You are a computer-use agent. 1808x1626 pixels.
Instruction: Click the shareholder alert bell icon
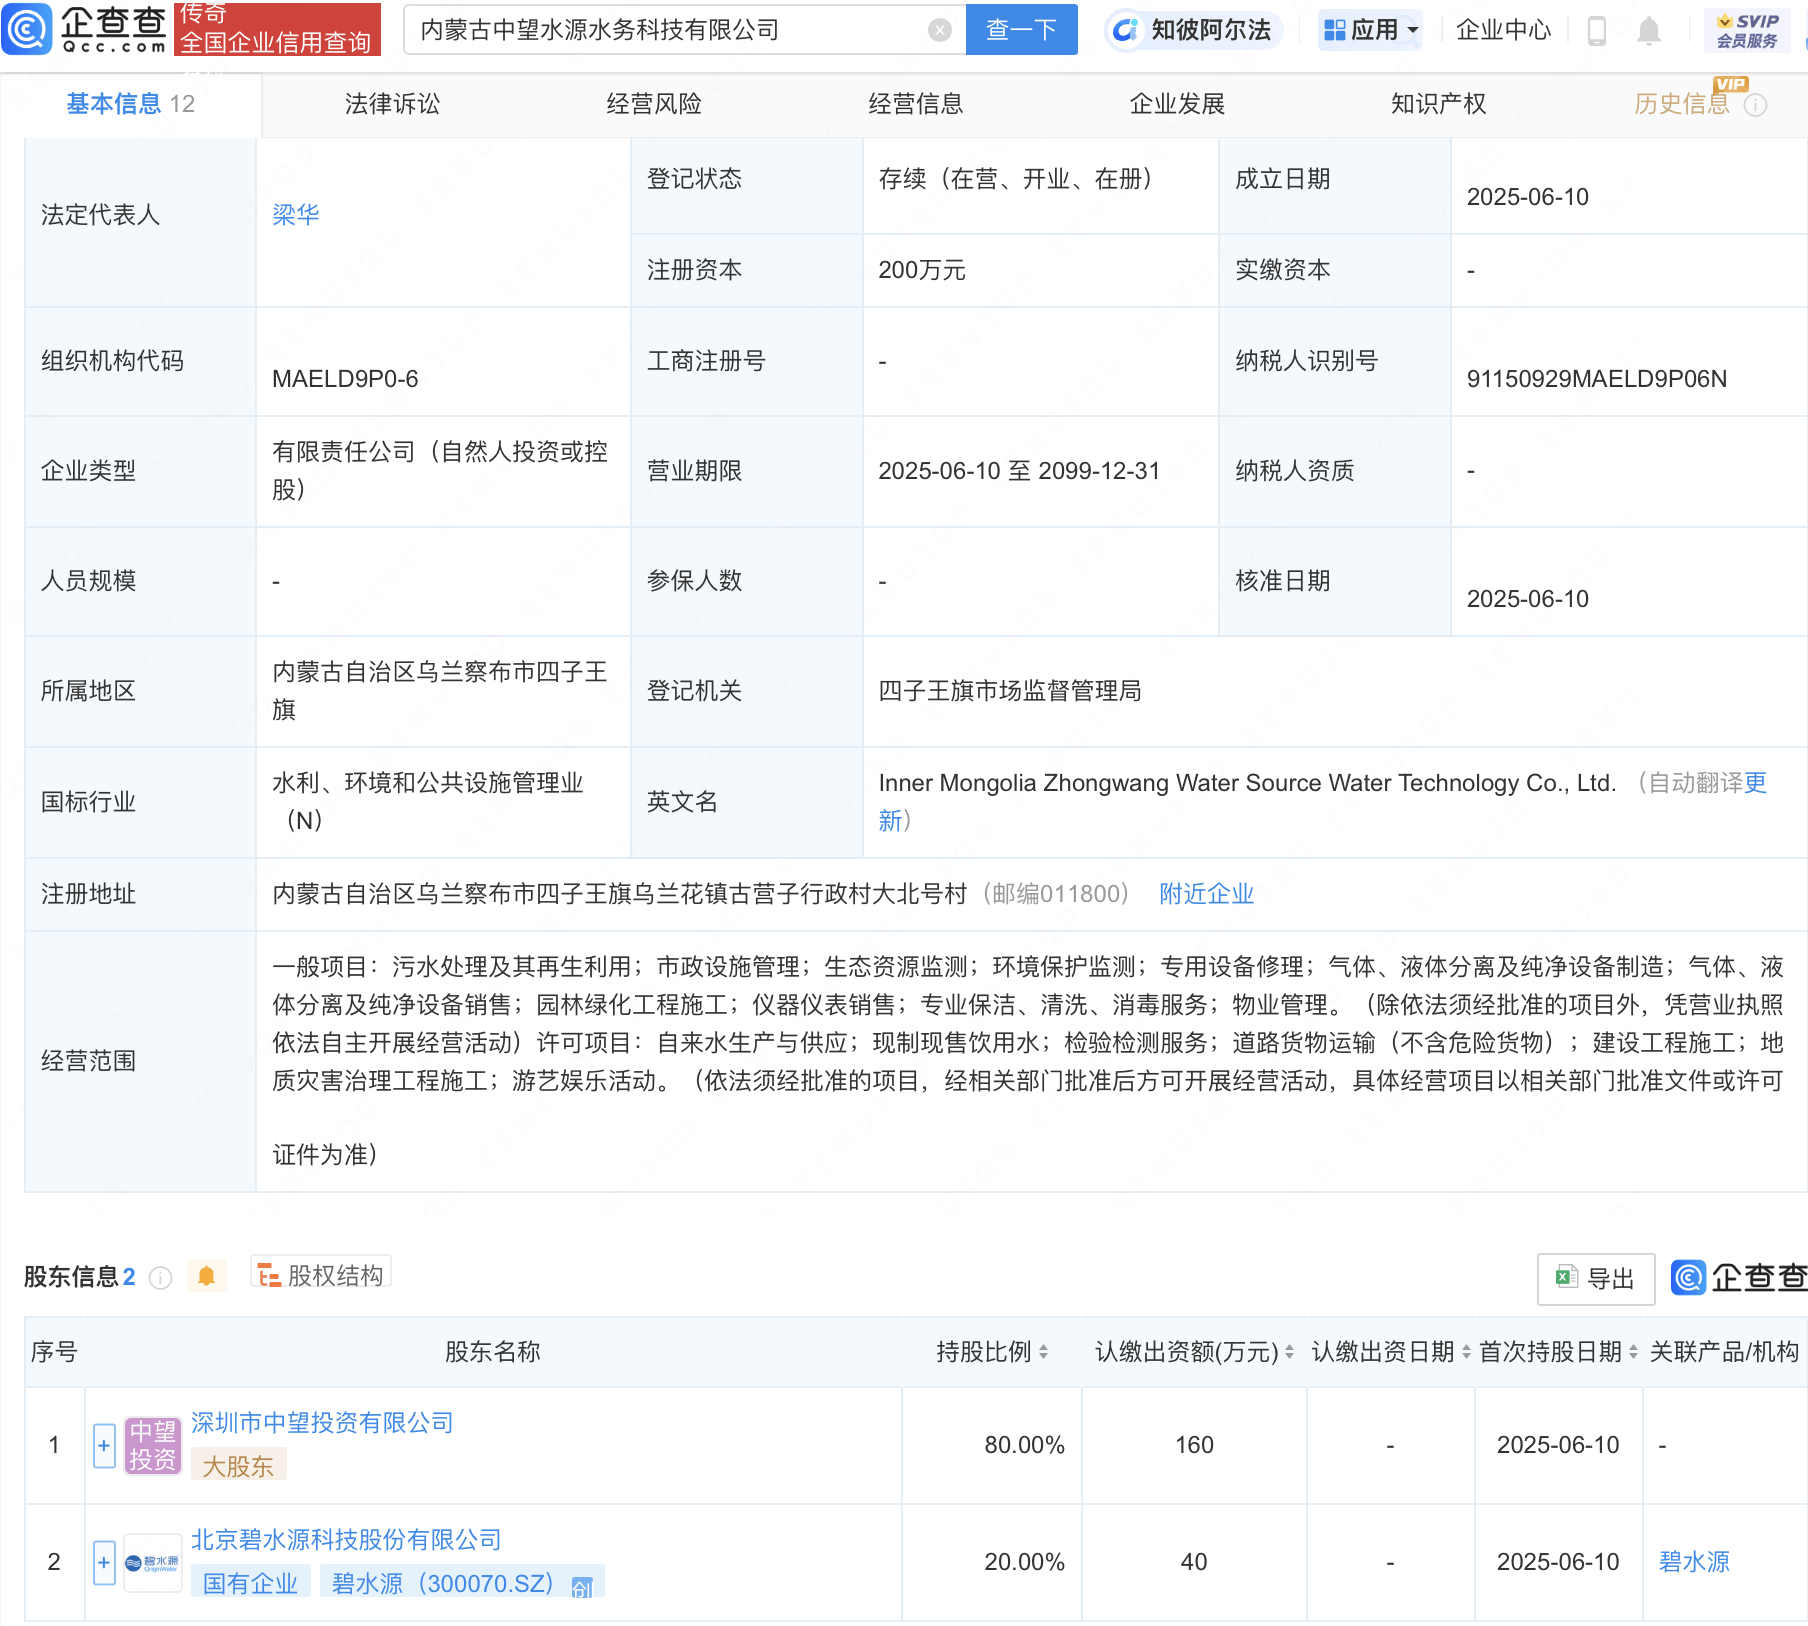click(206, 1276)
